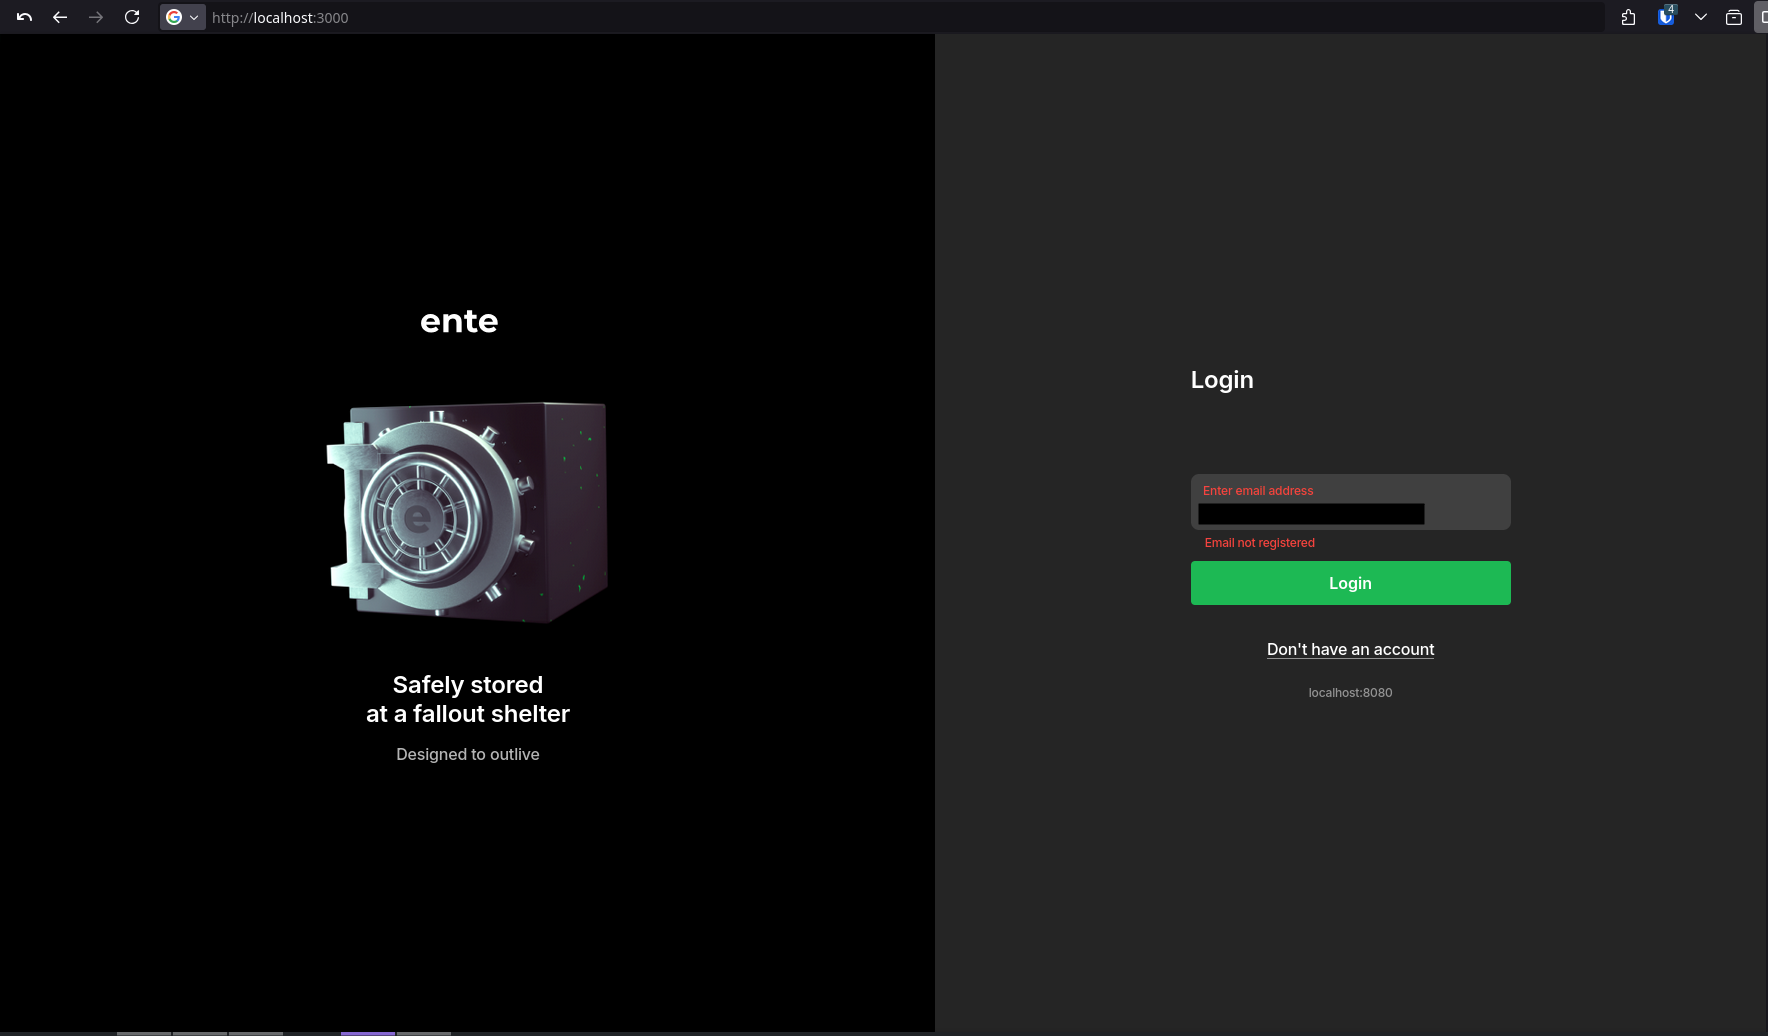This screenshot has width=1768, height=1036.
Task: Click the localhost:8080 server endpoint text
Action: (1350, 693)
